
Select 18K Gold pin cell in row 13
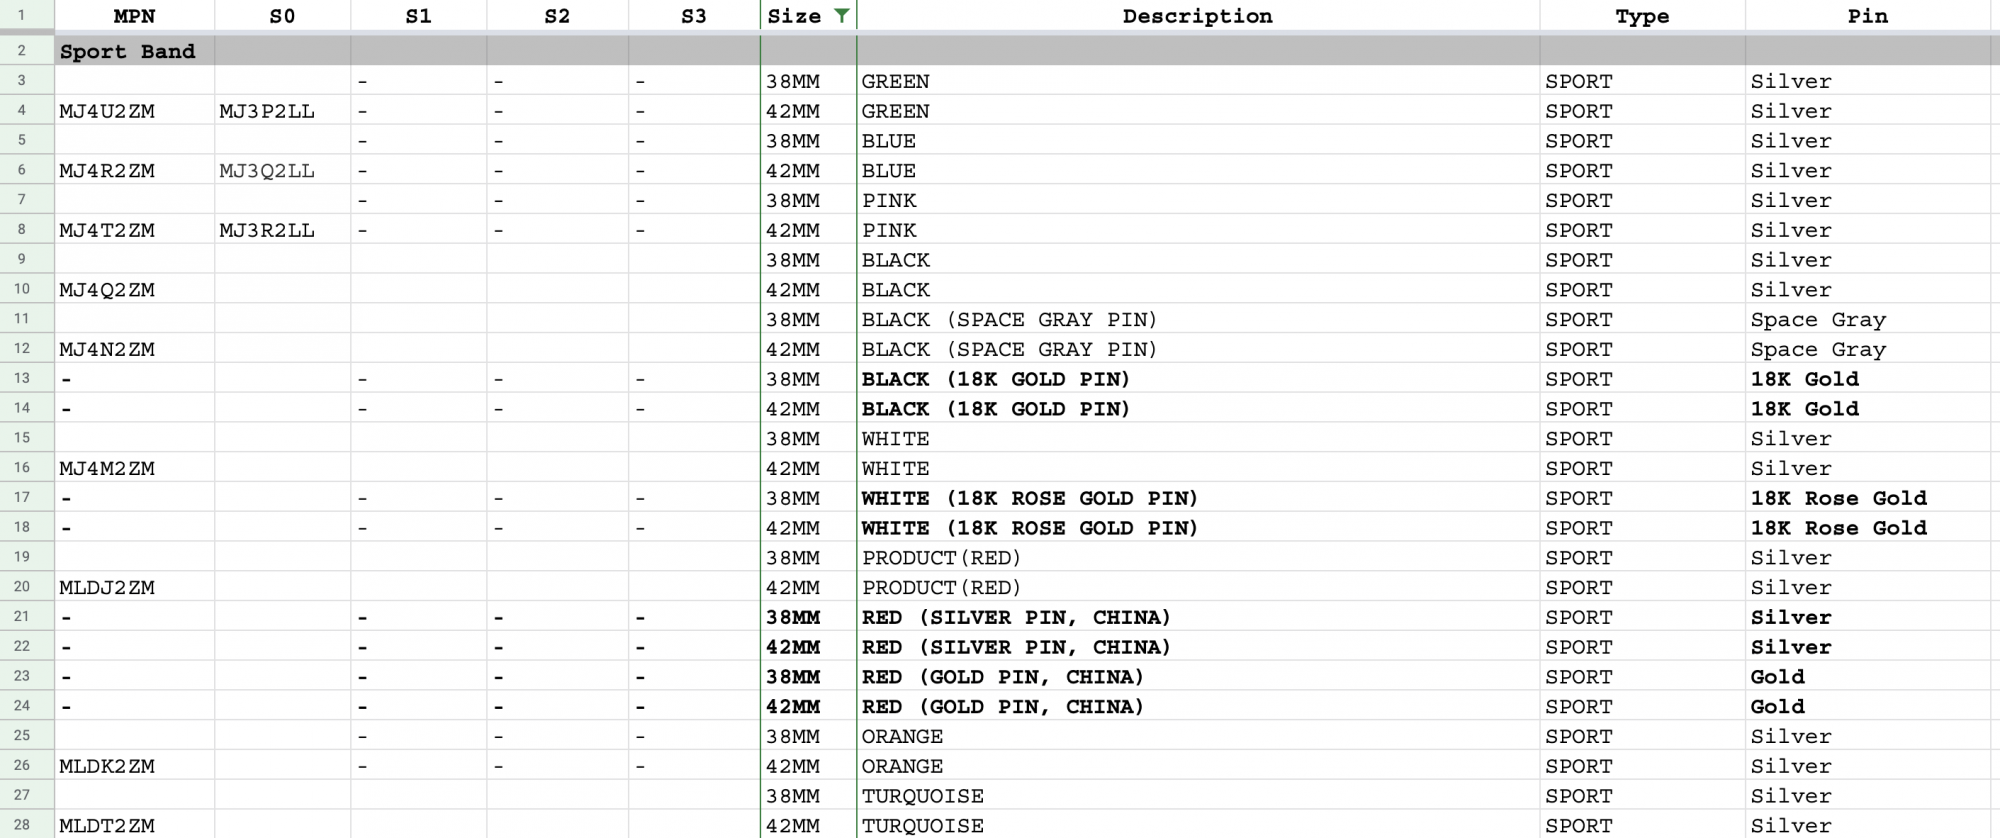click(x=1868, y=379)
